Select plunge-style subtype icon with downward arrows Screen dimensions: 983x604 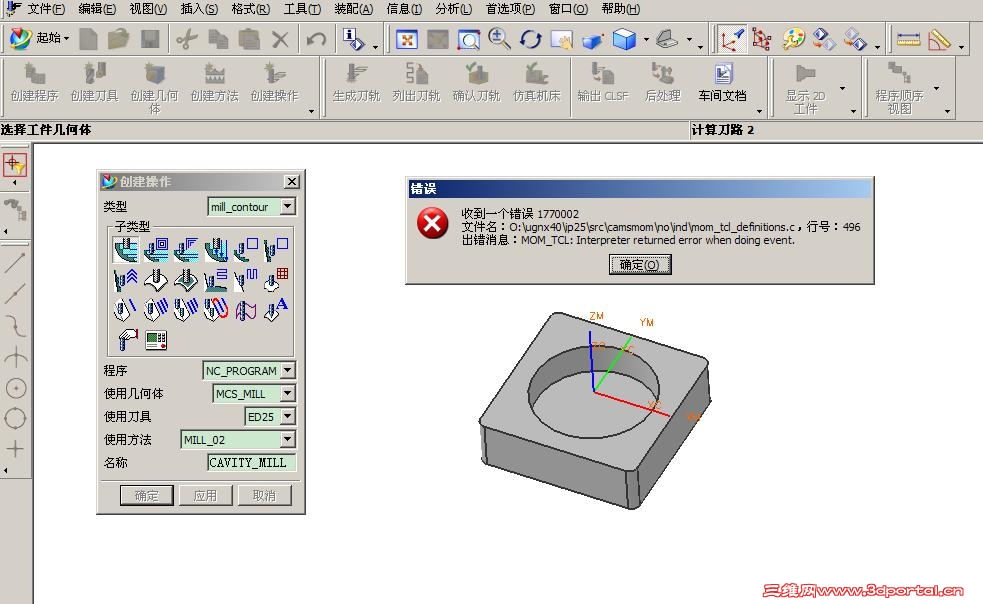pyautogui.click(x=216, y=250)
